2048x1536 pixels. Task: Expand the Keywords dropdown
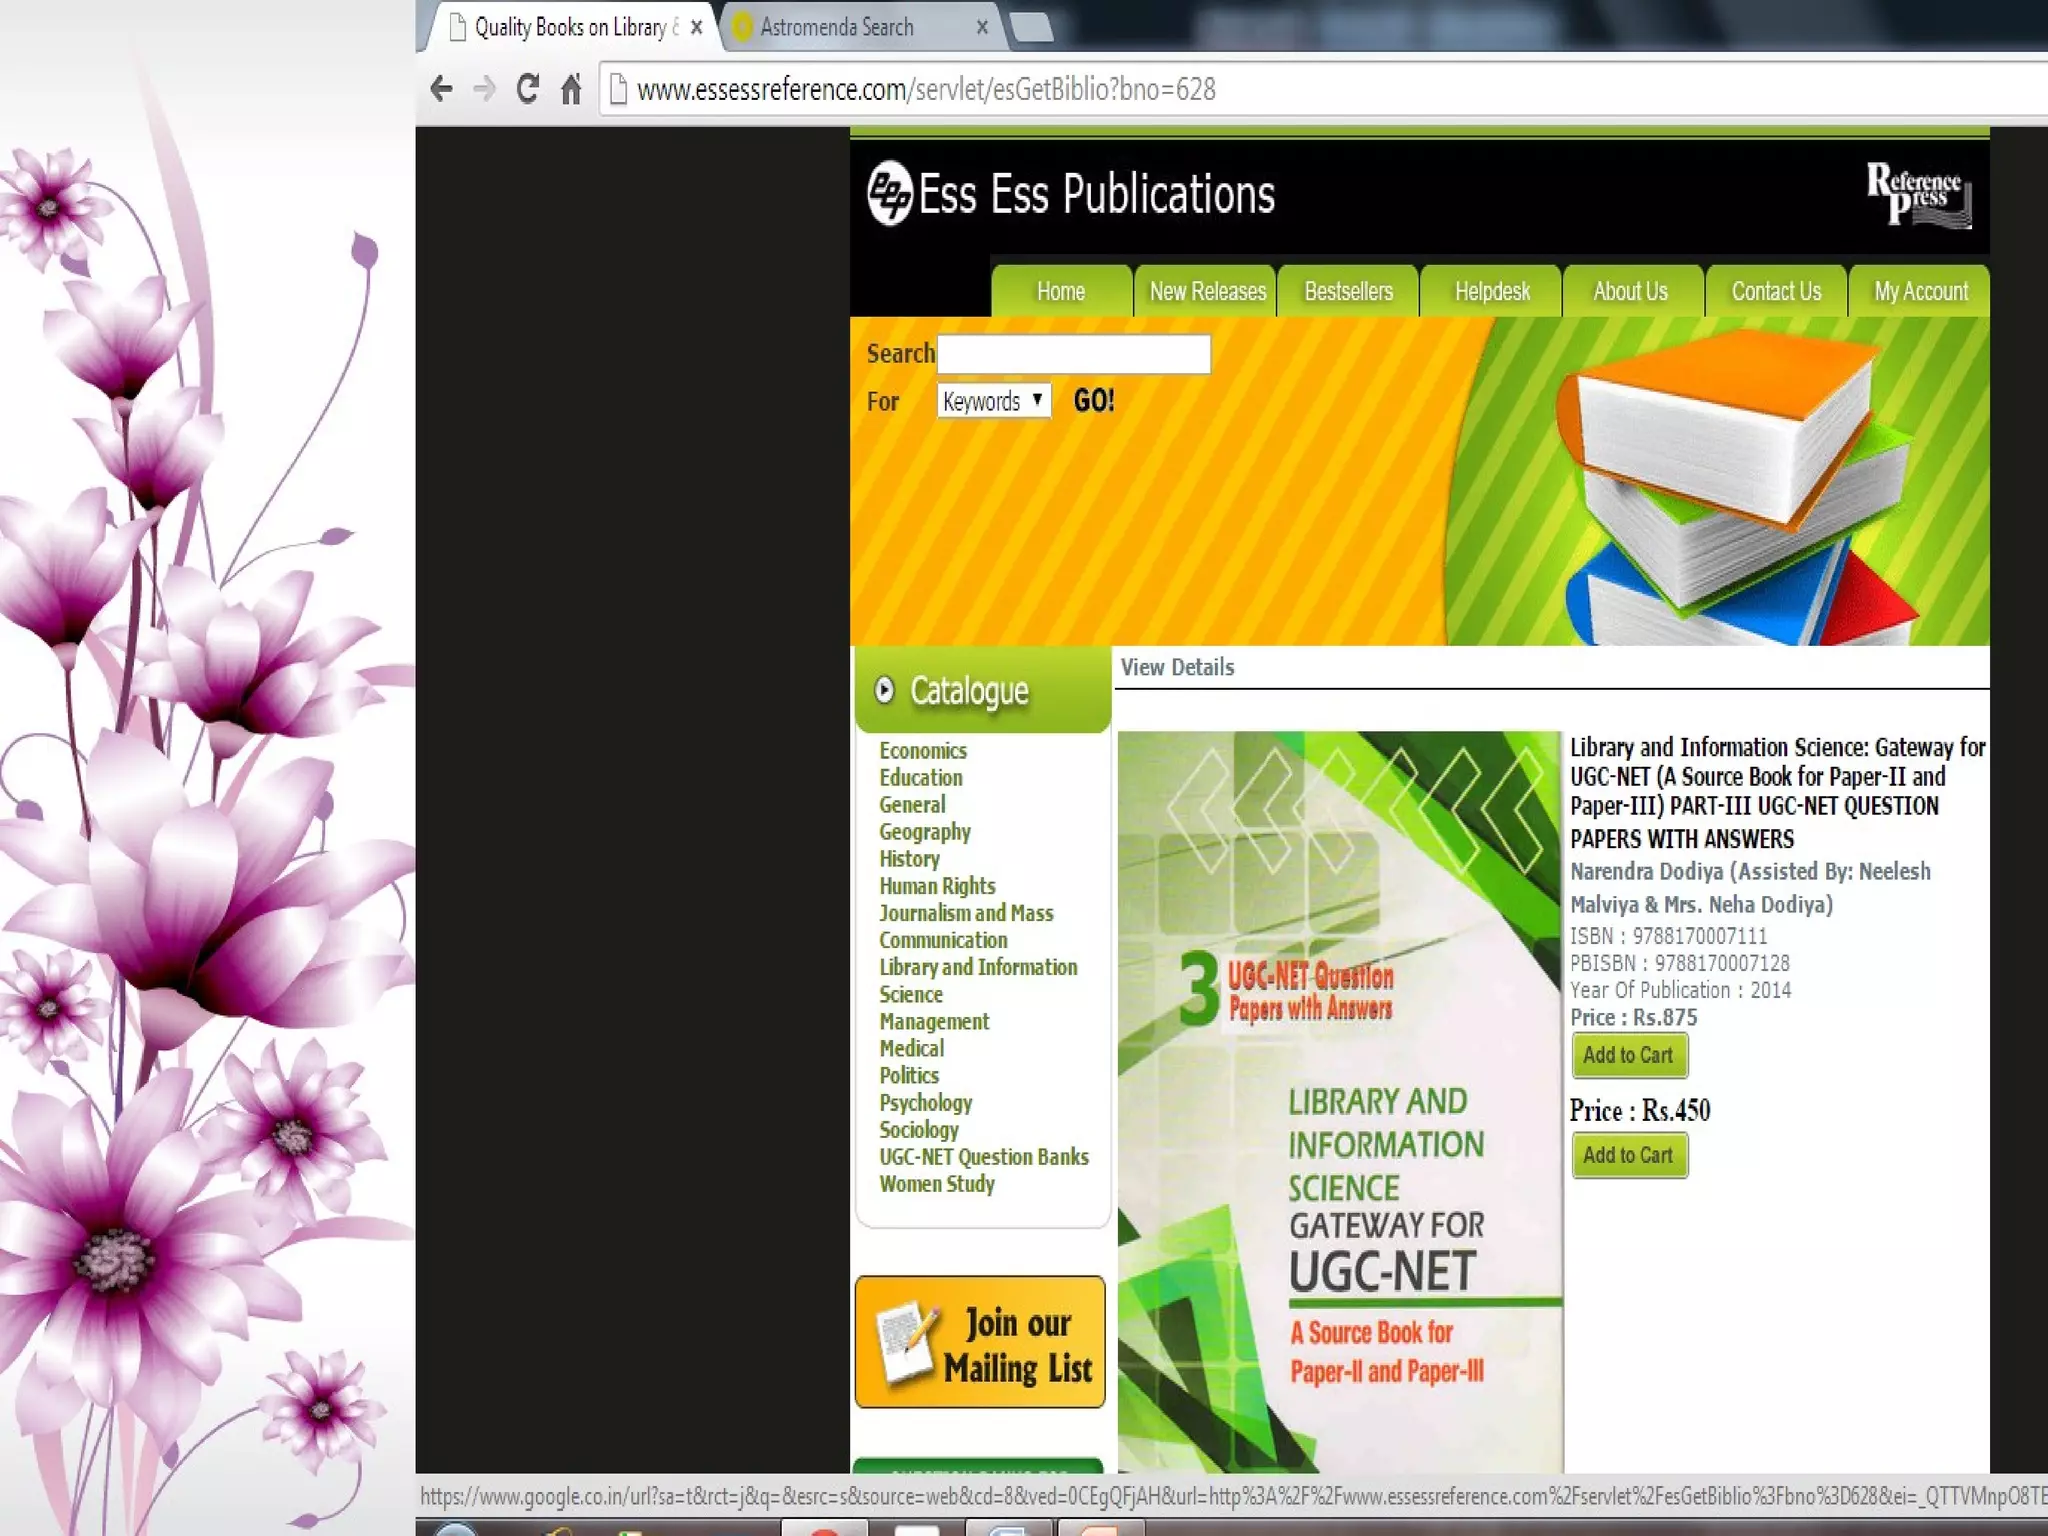[x=993, y=401]
